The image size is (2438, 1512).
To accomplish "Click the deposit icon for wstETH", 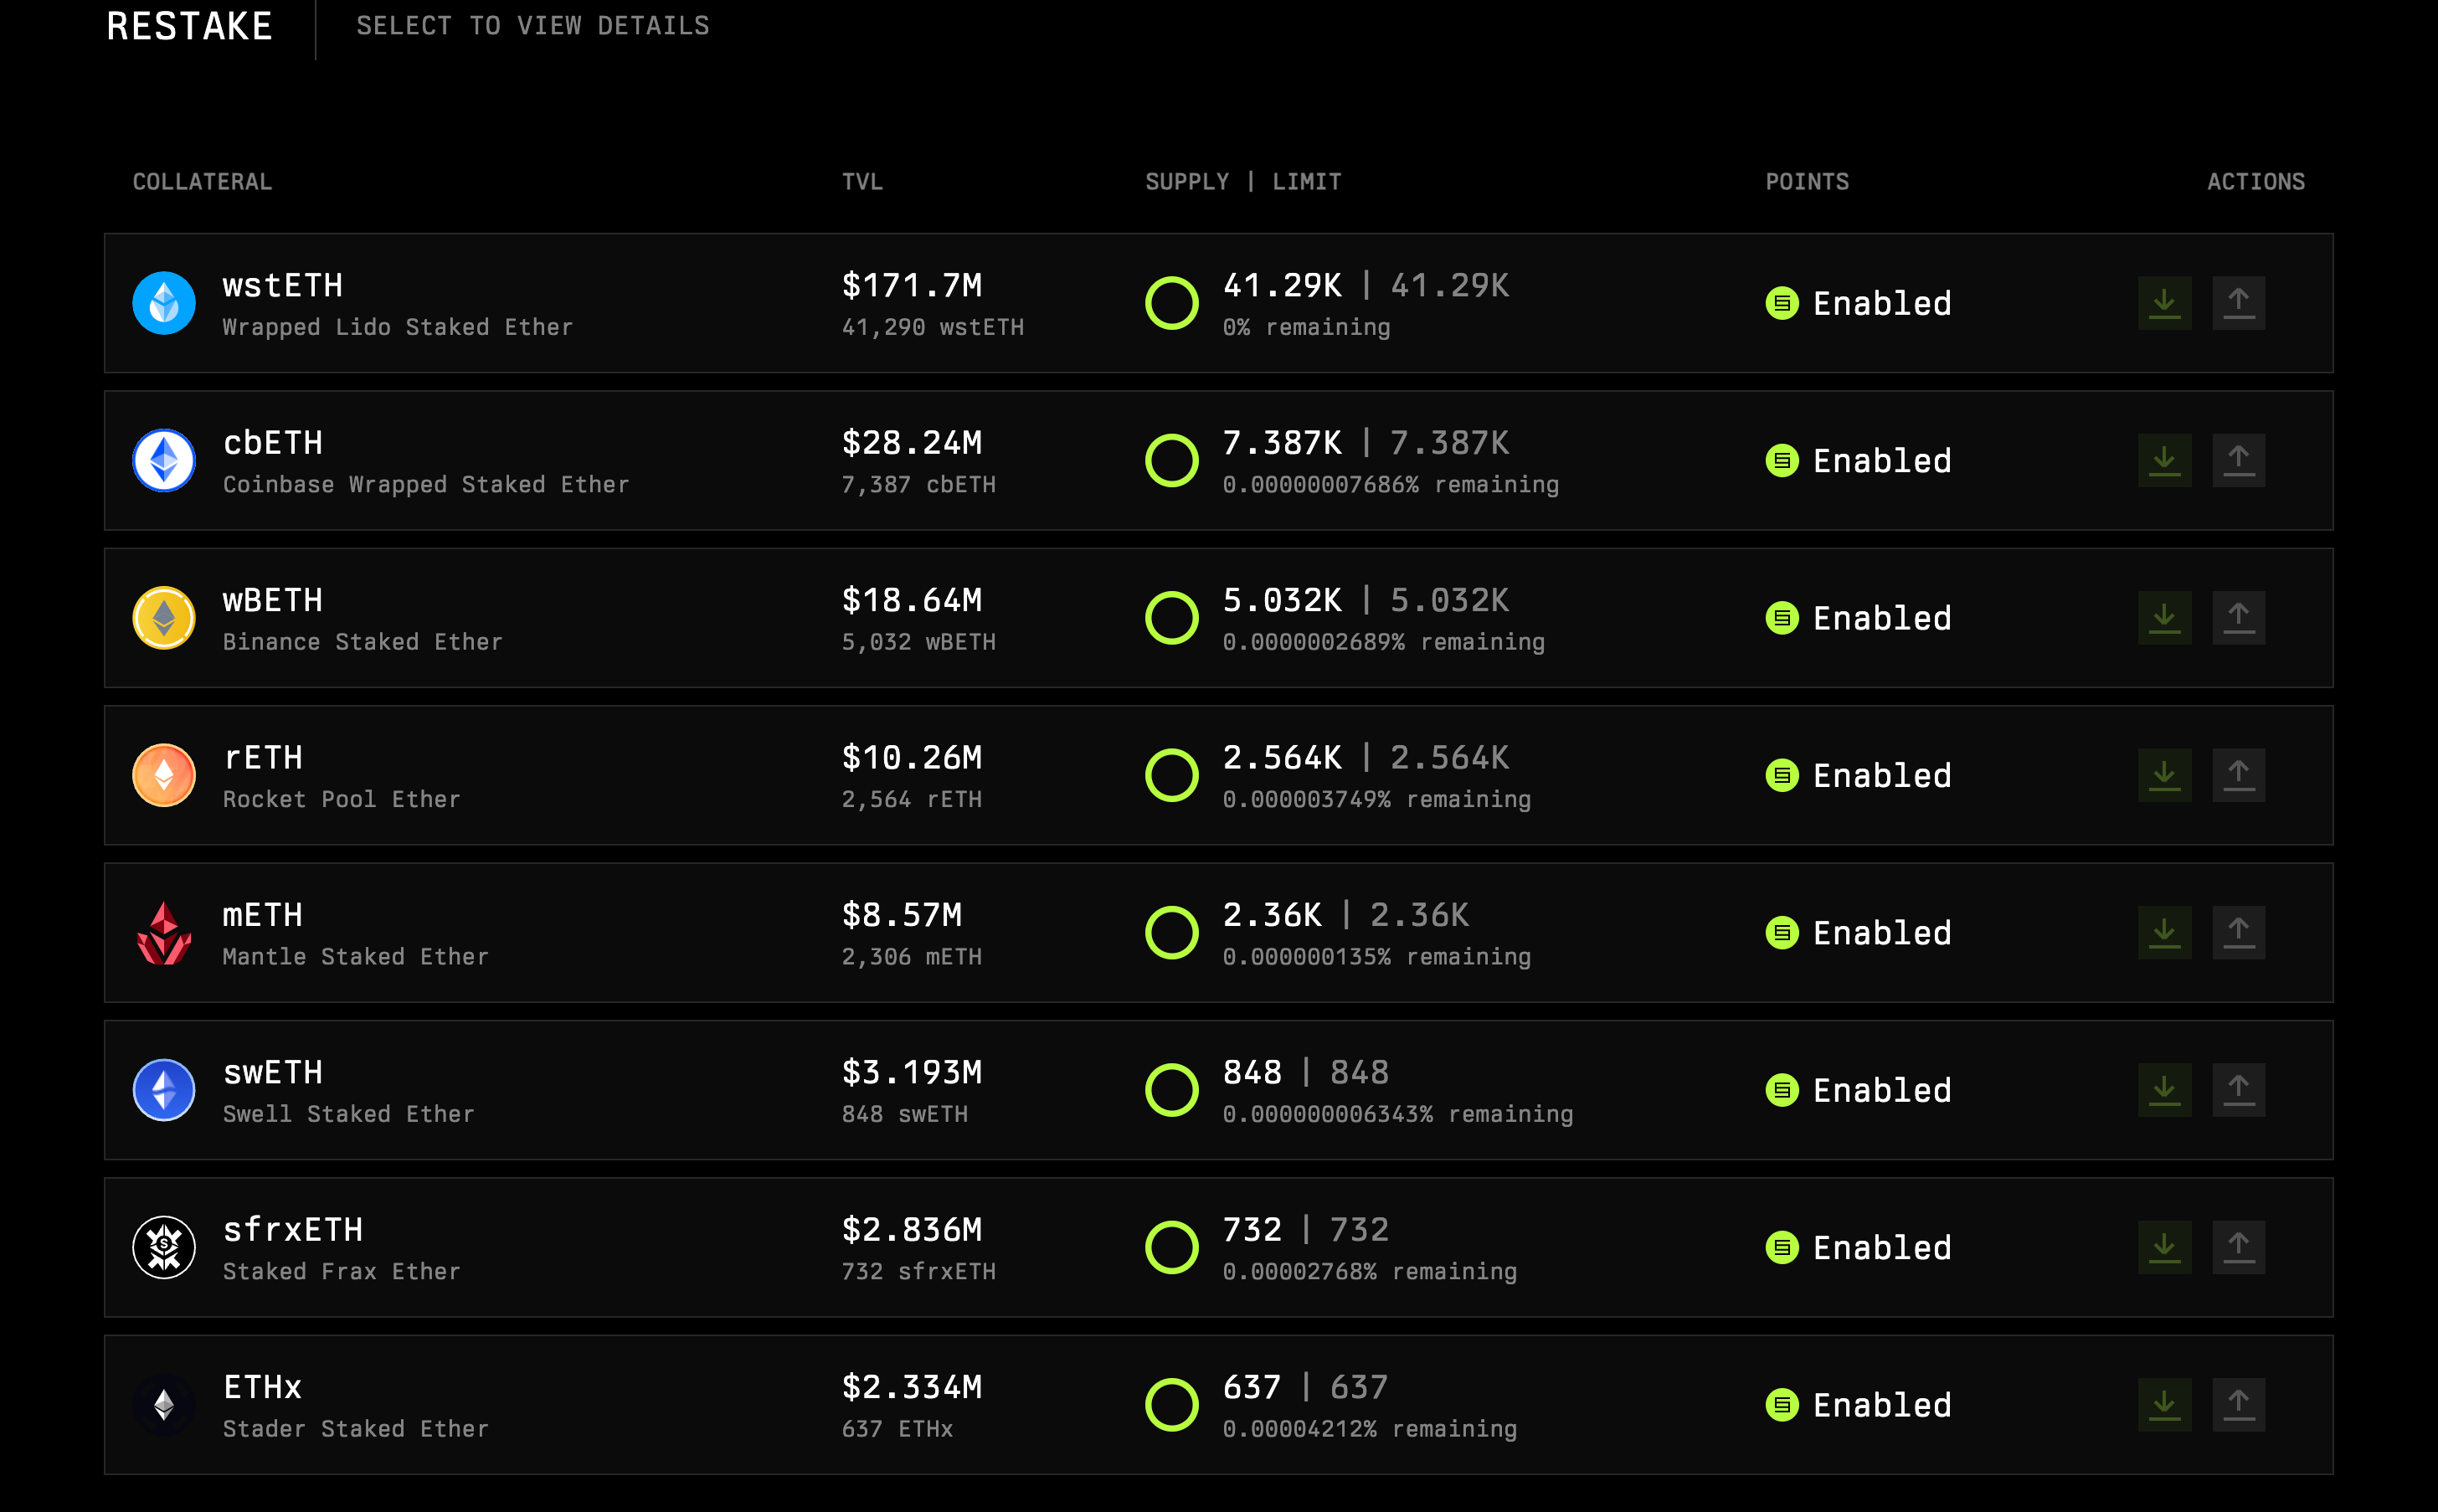I will click(x=2164, y=303).
